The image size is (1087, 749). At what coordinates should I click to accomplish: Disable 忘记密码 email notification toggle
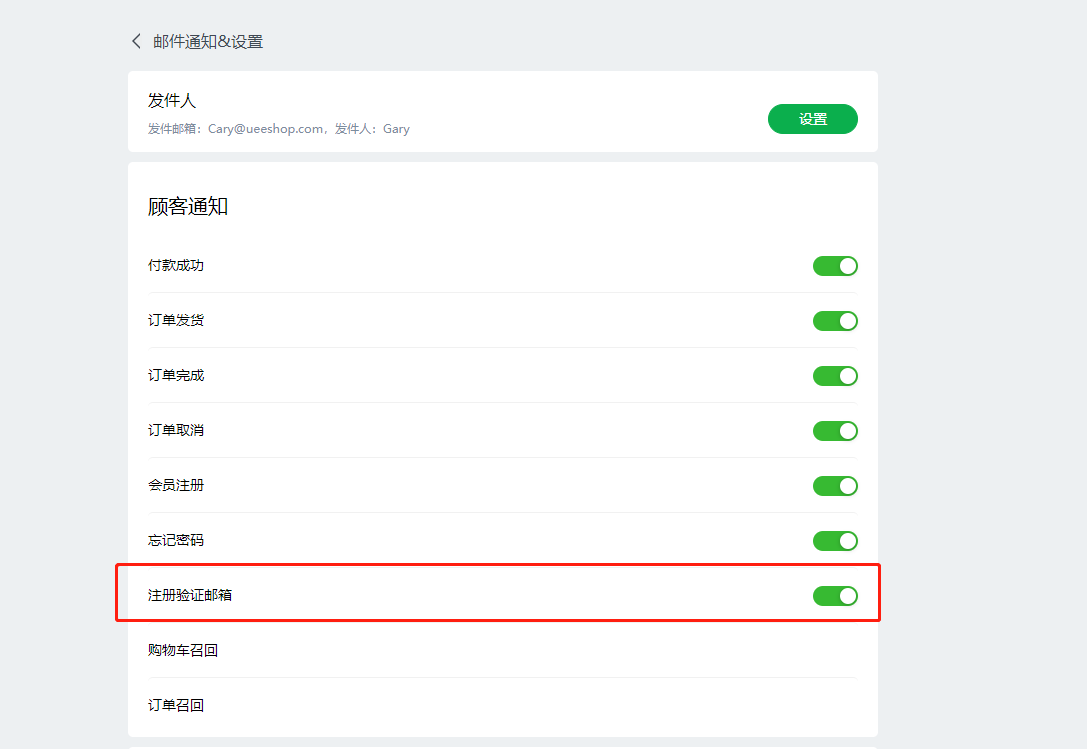pyautogui.click(x=835, y=541)
